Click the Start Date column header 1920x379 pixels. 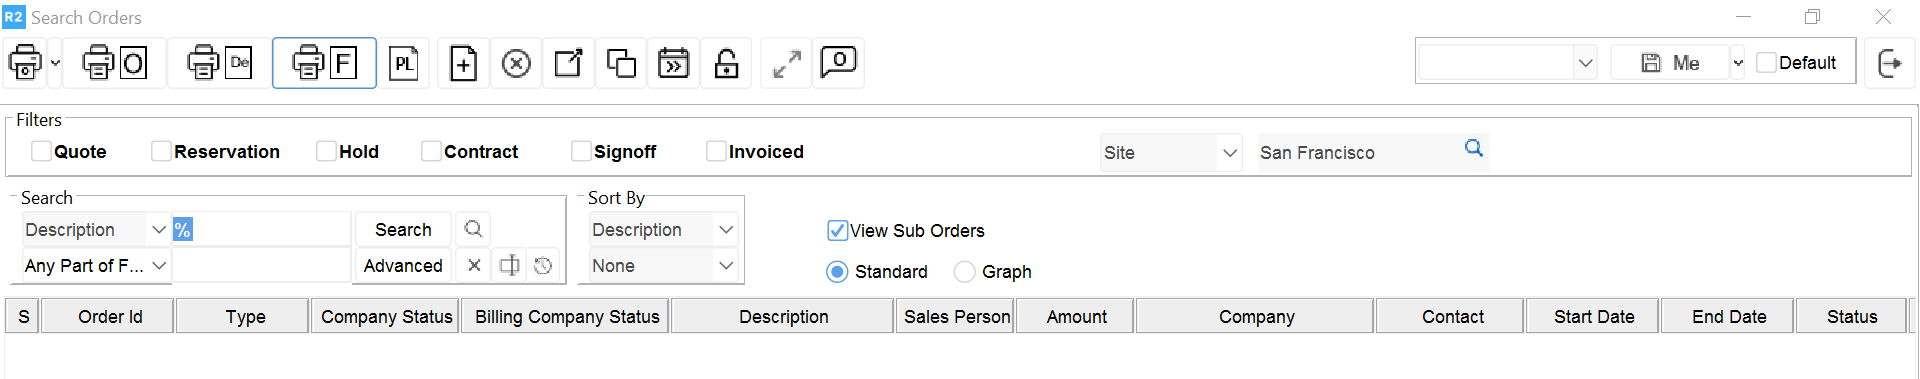click(x=1594, y=316)
